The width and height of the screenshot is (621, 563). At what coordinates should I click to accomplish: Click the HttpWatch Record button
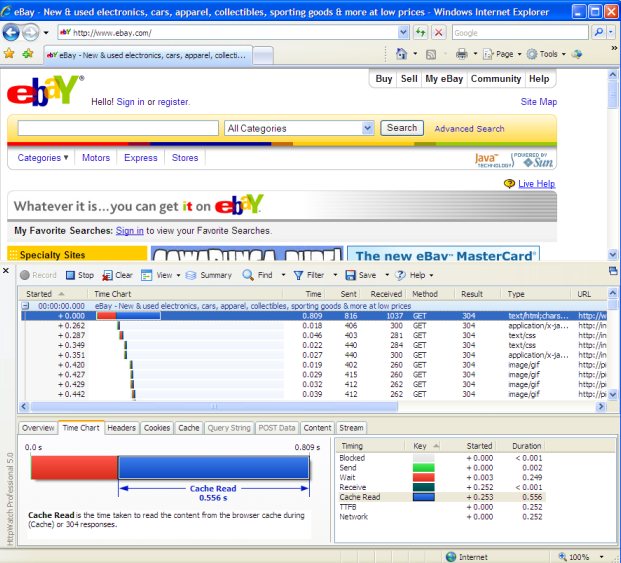pos(38,275)
